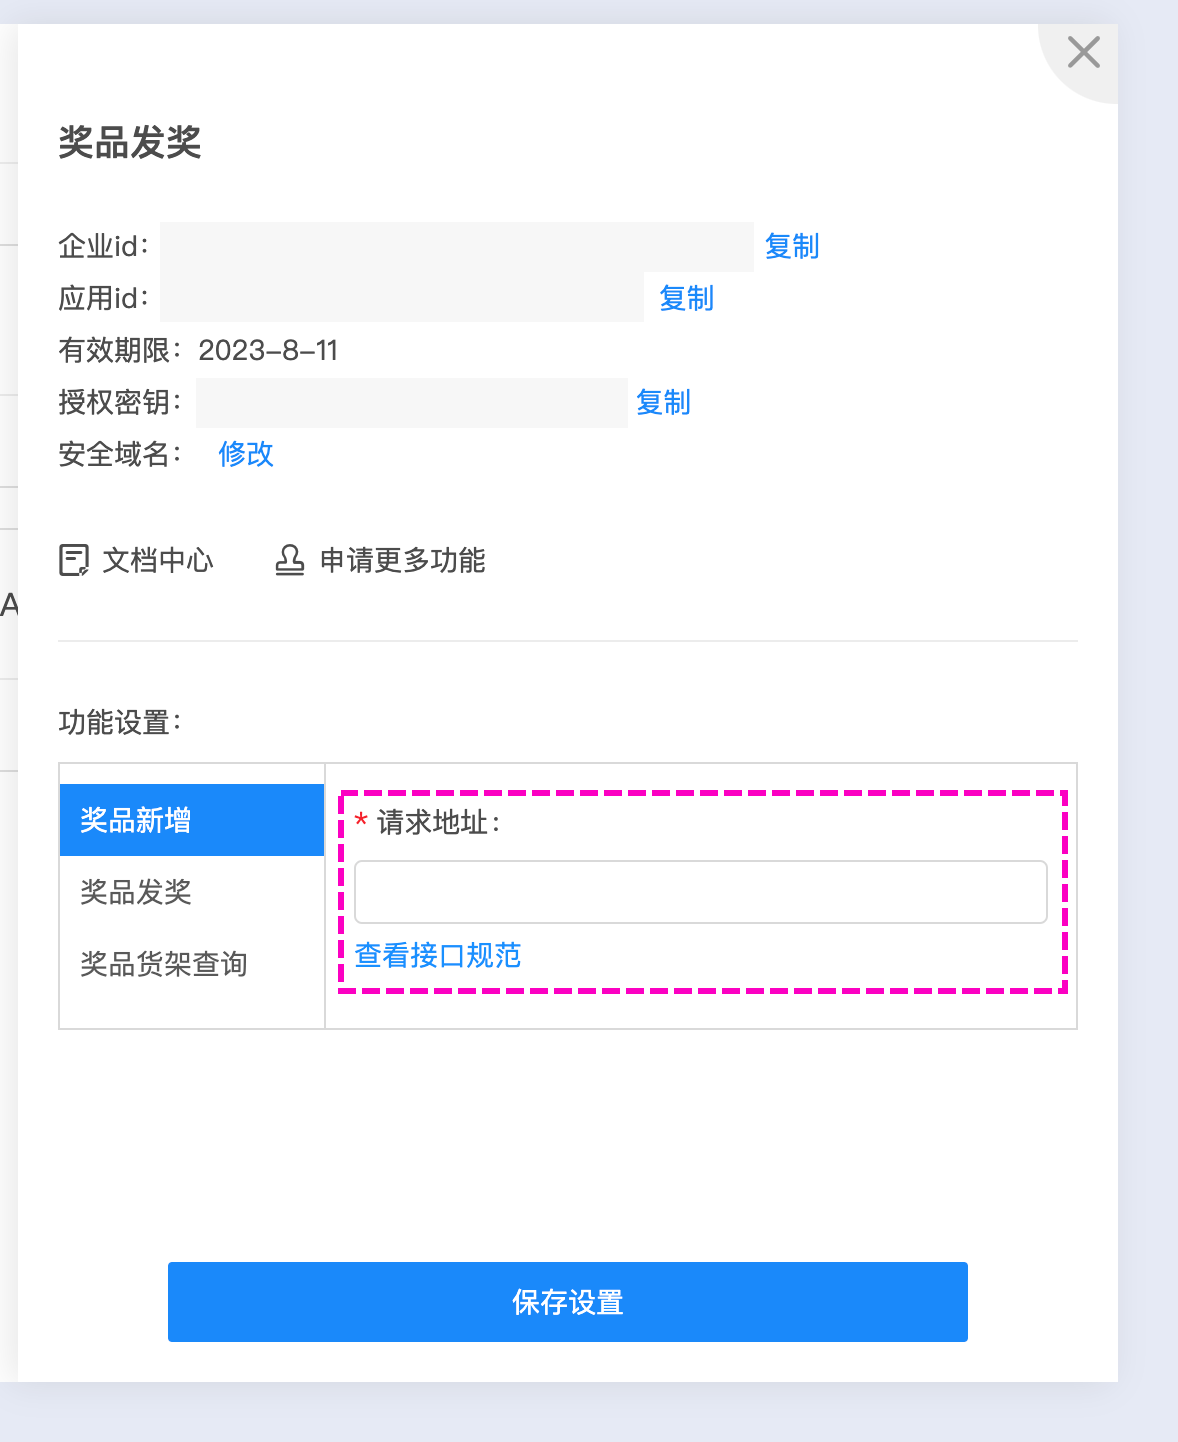Screen dimensions: 1178x1442
Task: Open 查看接口规范 link
Action: point(438,955)
